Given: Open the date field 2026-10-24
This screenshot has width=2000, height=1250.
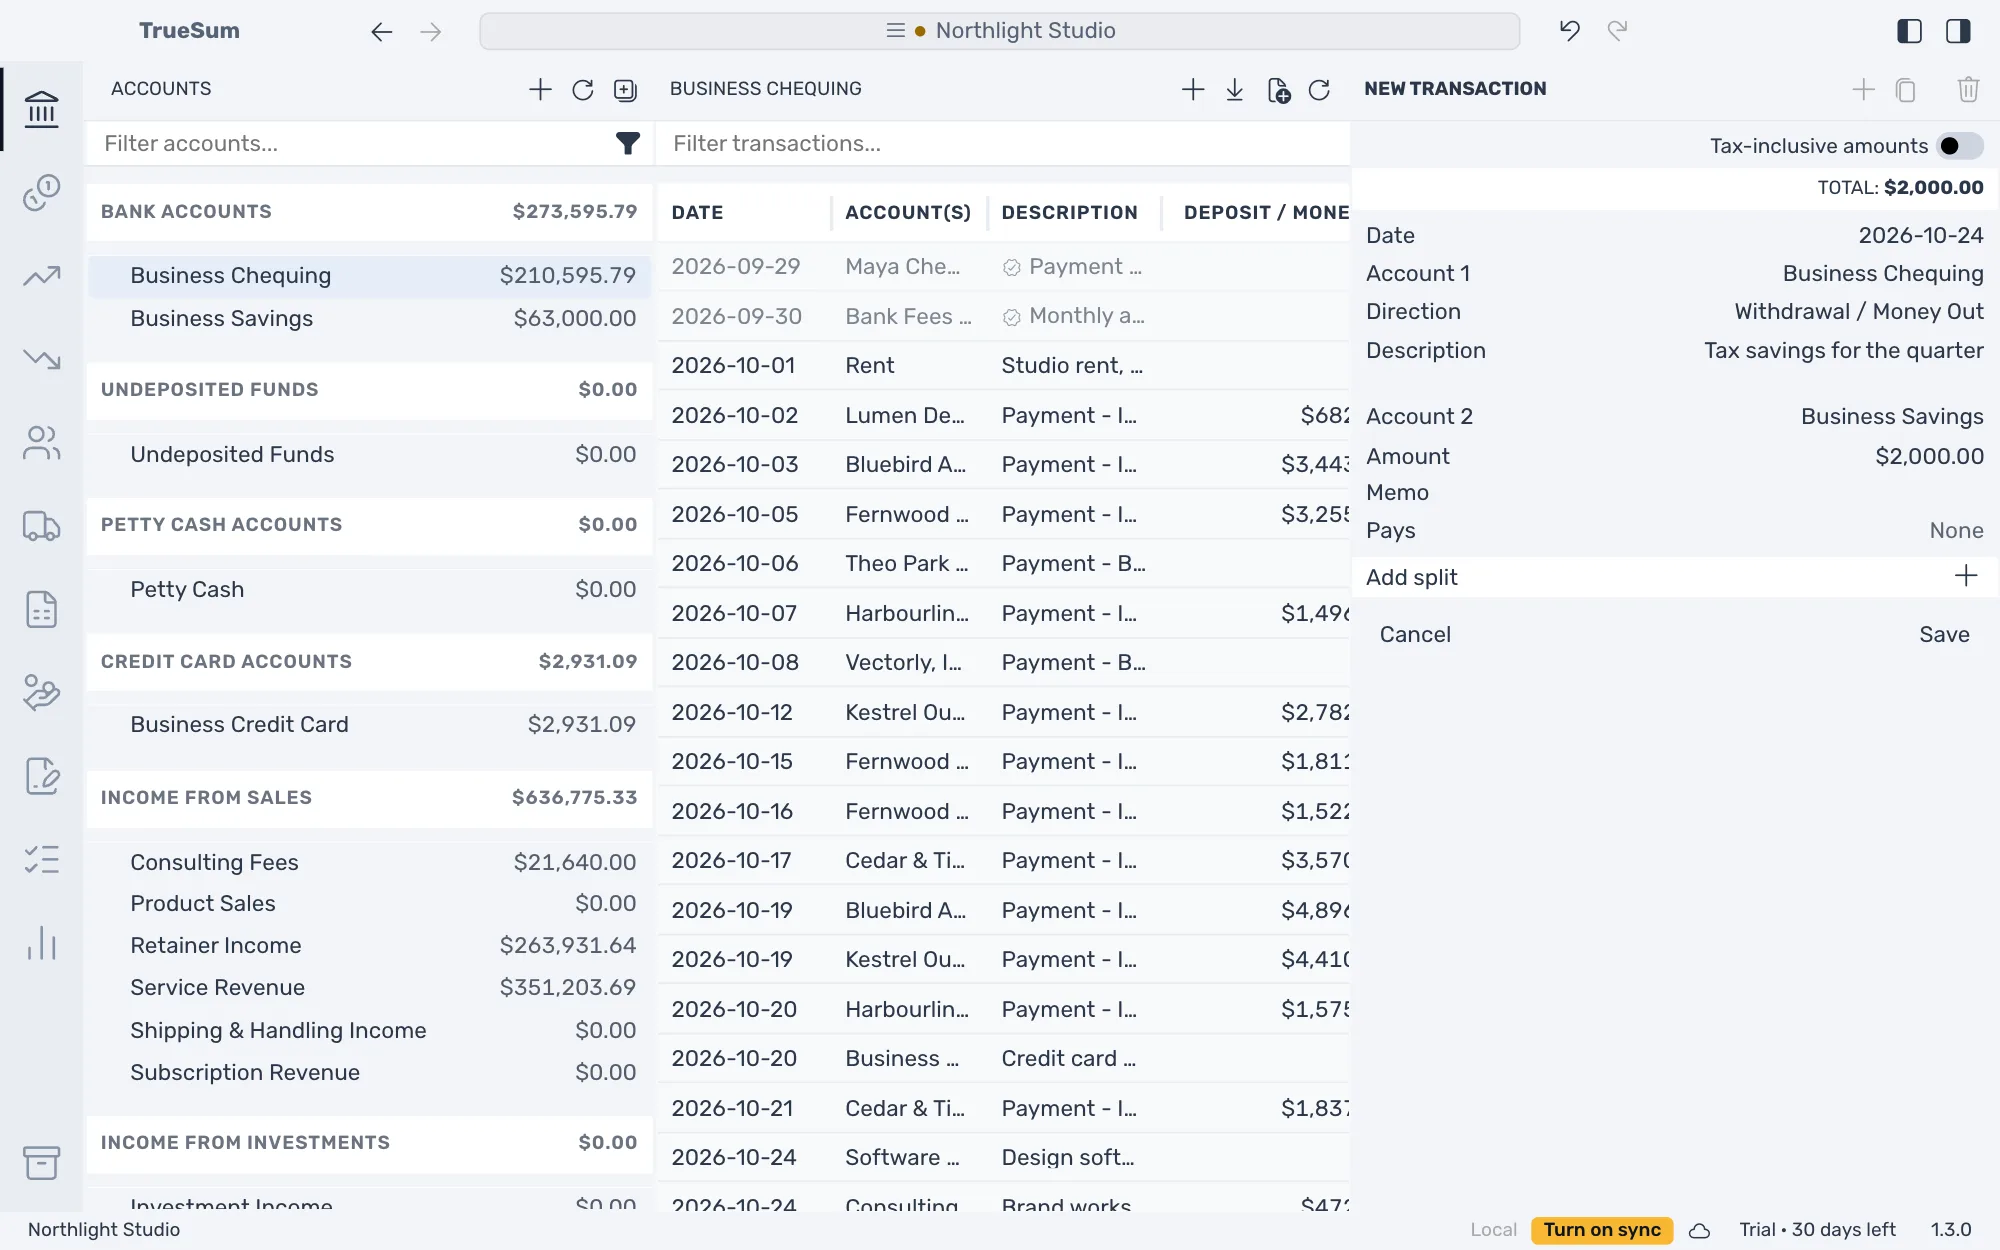Looking at the screenshot, I should [1675, 236].
